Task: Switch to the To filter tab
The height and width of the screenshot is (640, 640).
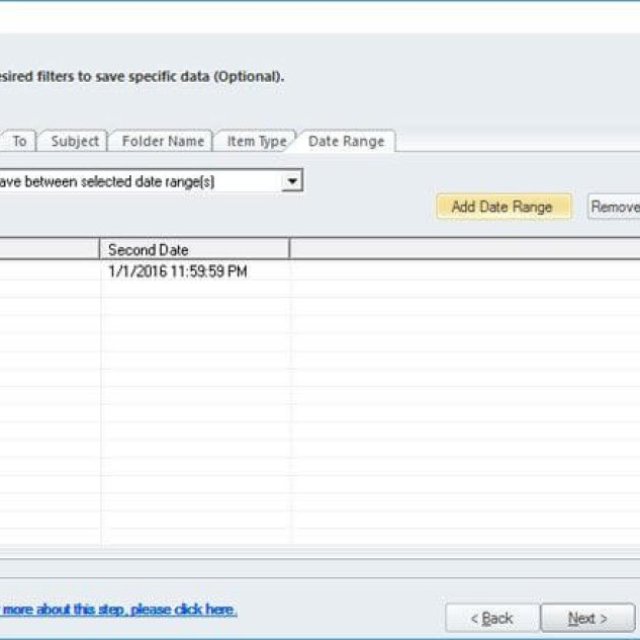Action: click(19, 141)
